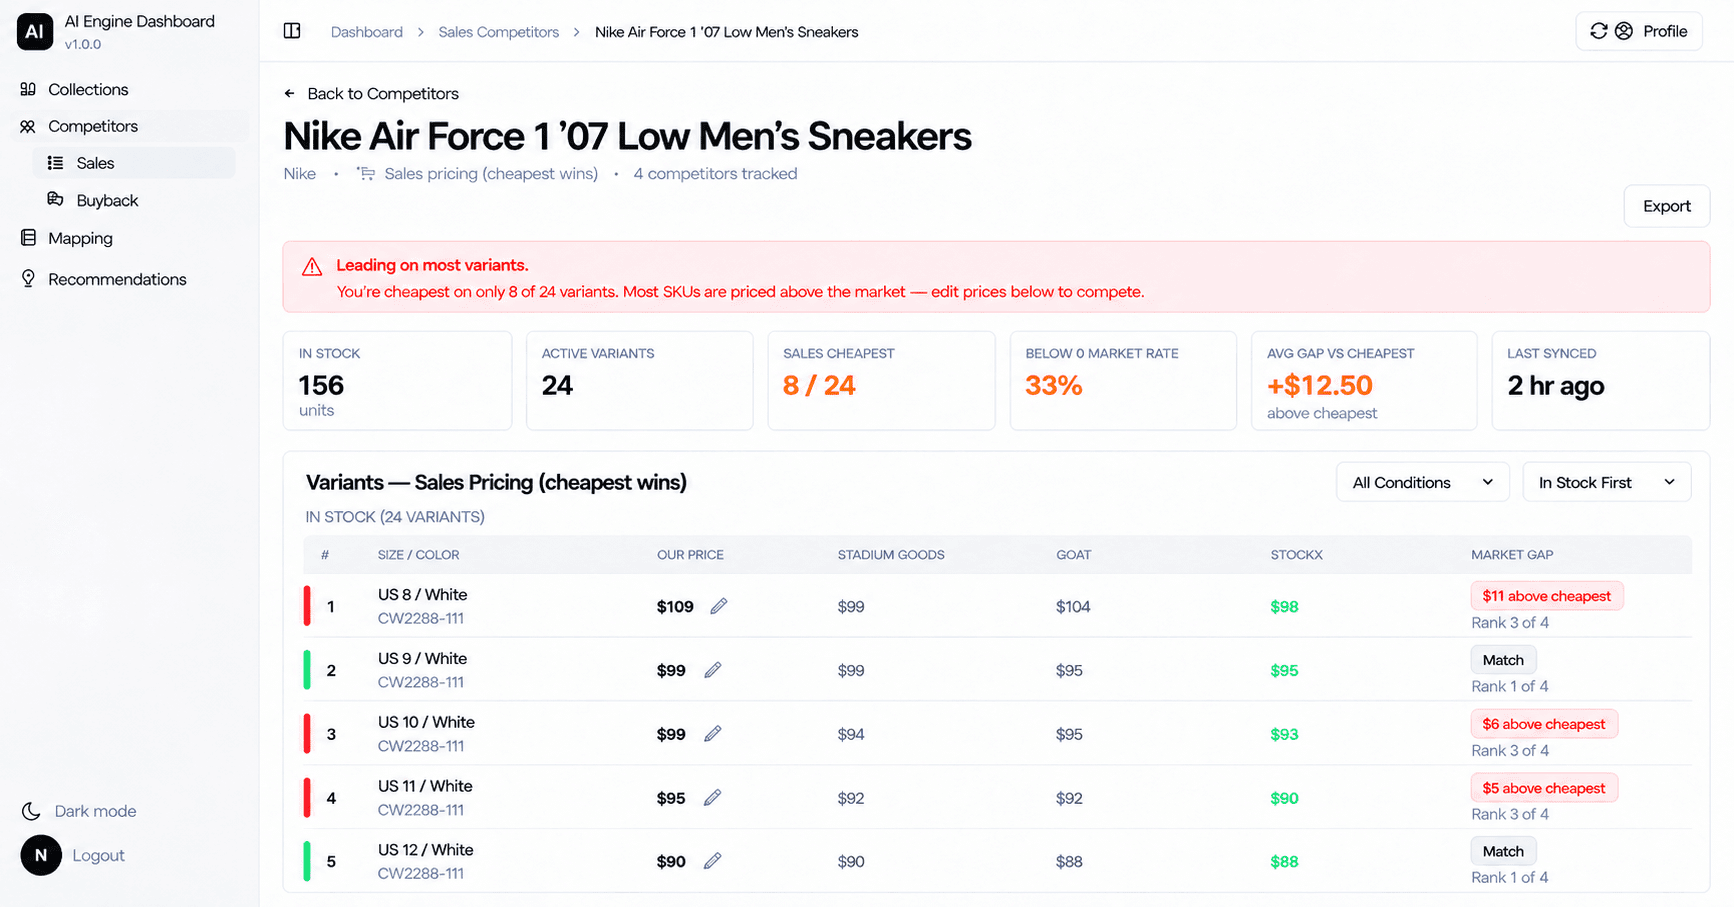Click the Our Price column header
This screenshot has width=1734, height=907.
pyautogui.click(x=690, y=555)
